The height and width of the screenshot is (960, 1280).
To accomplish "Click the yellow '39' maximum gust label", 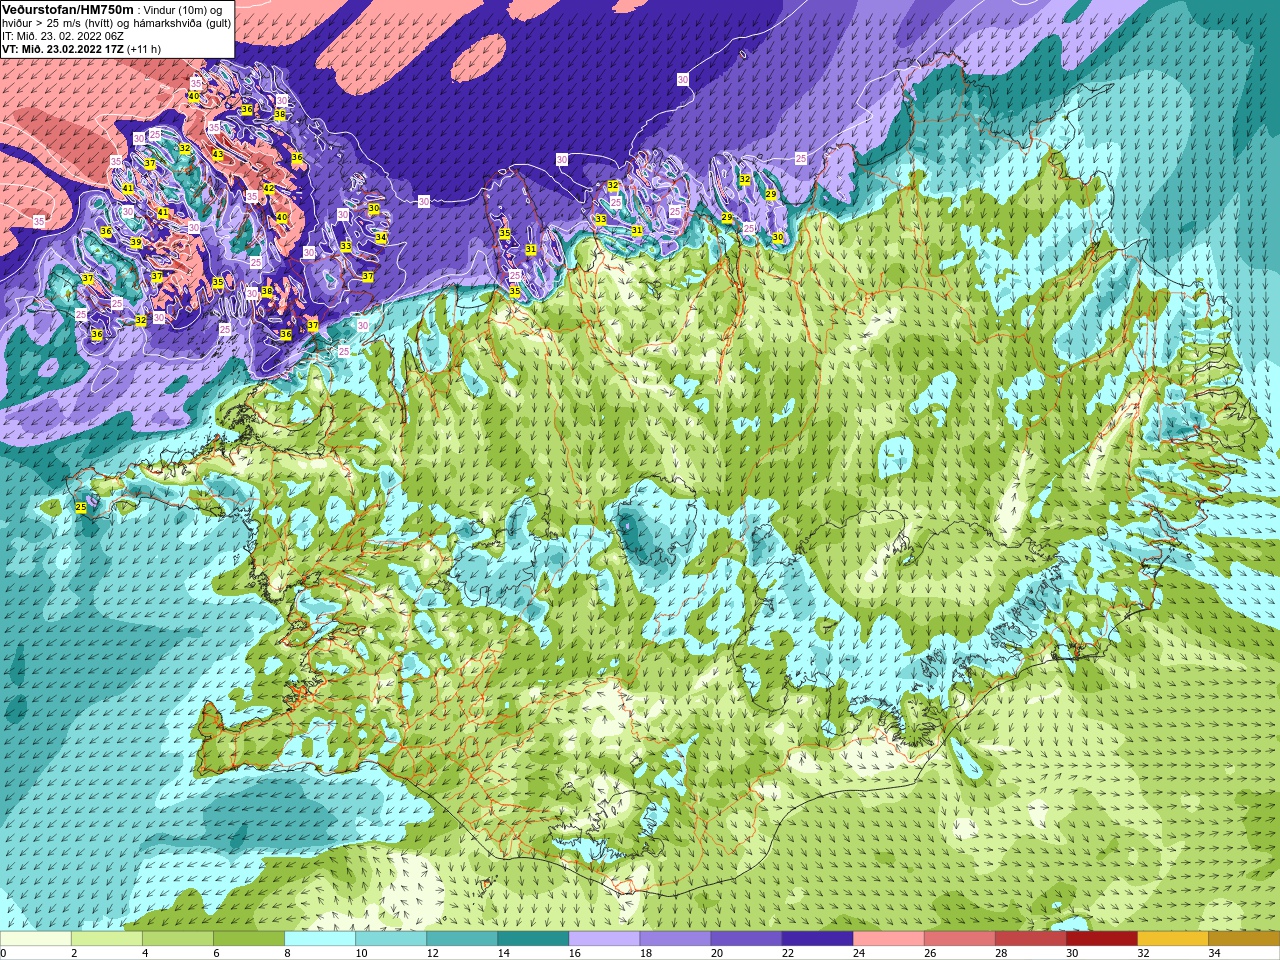I will 135,243.
